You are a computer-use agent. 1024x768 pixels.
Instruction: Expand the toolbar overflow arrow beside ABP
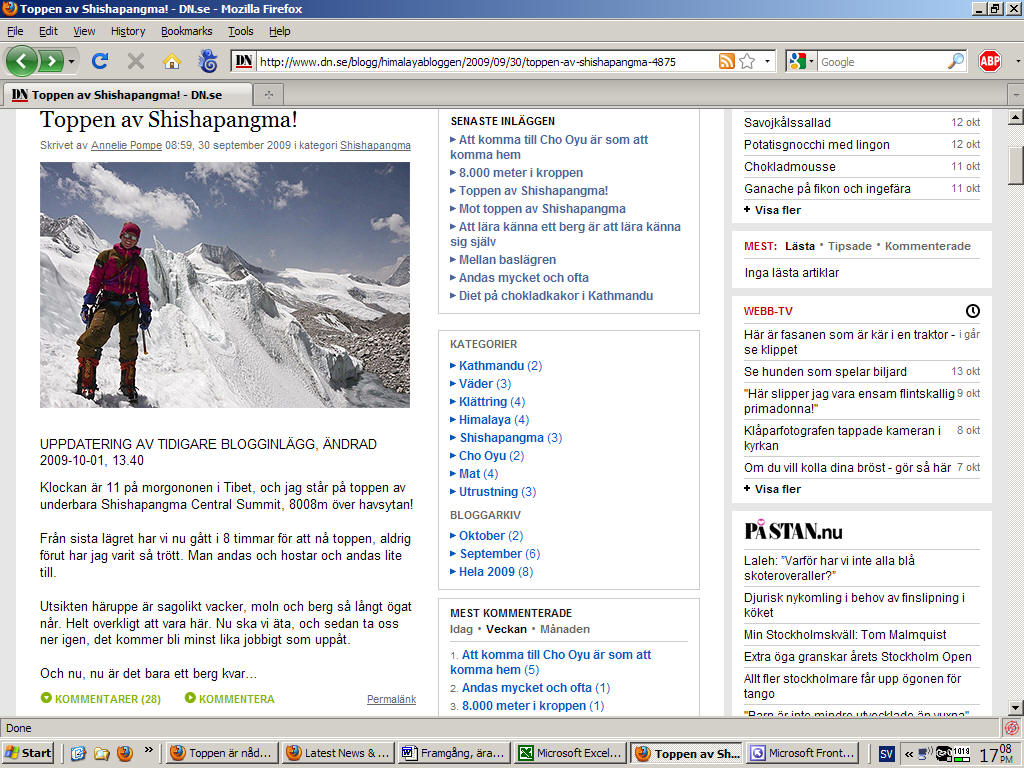1017,61
